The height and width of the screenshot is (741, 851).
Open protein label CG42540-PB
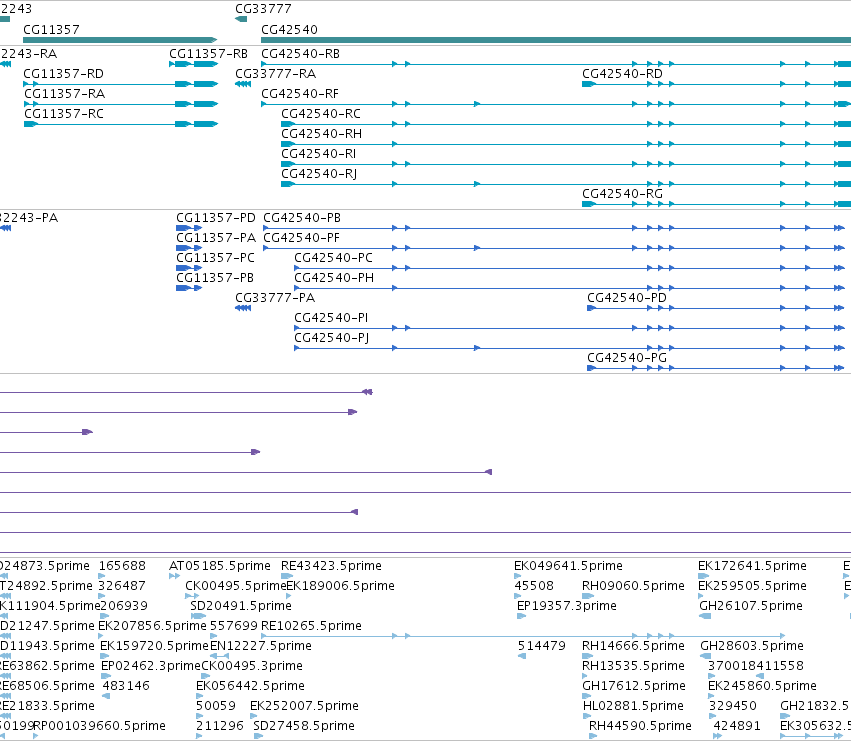point(302,218)
